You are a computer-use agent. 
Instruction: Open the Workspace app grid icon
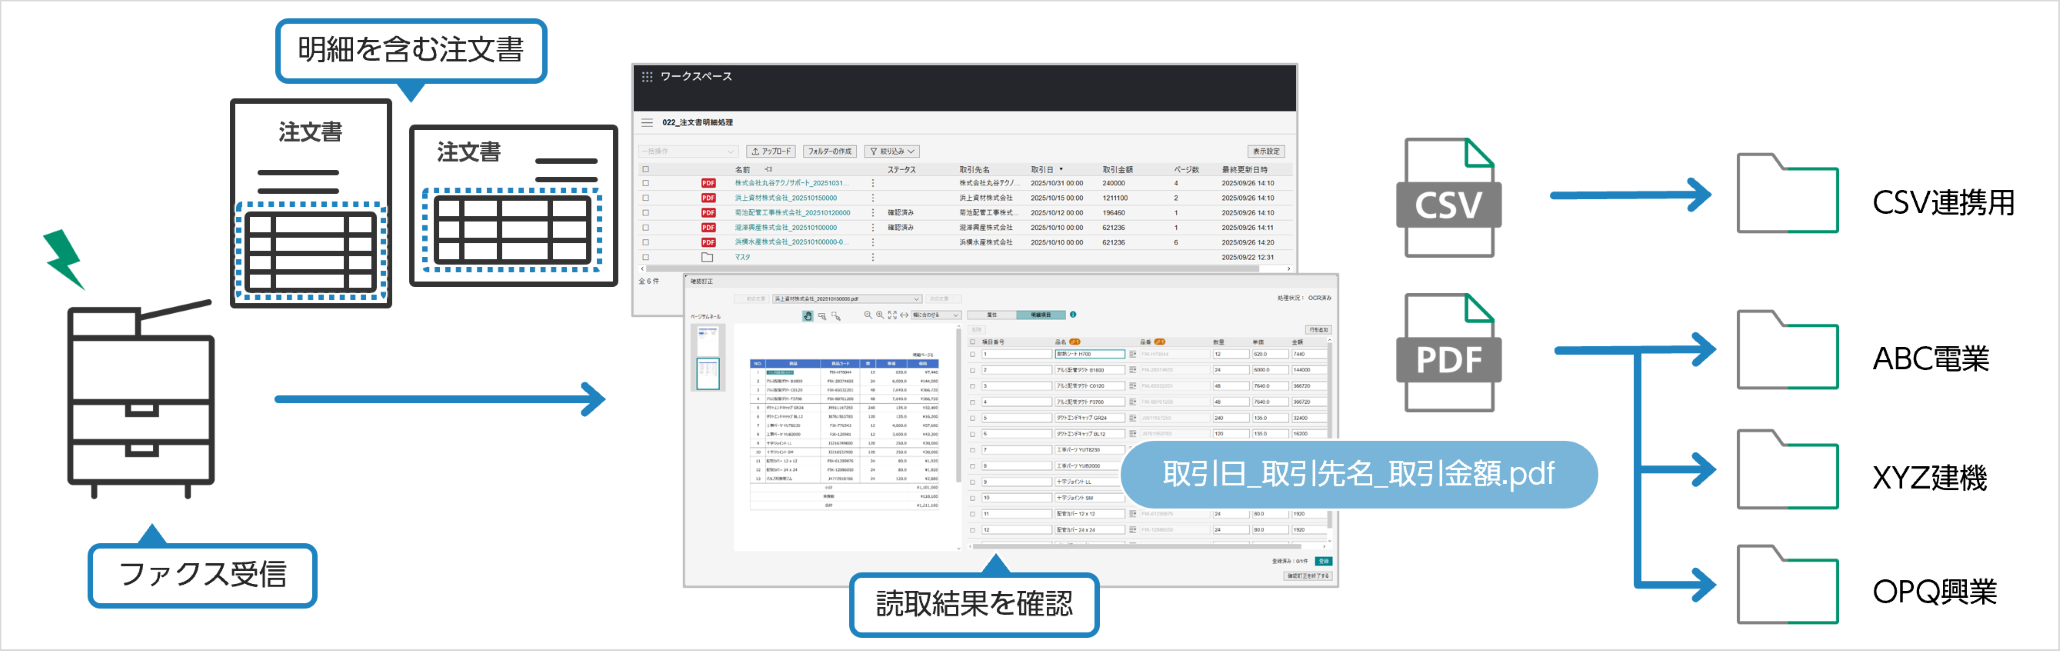tap(647, 77)
